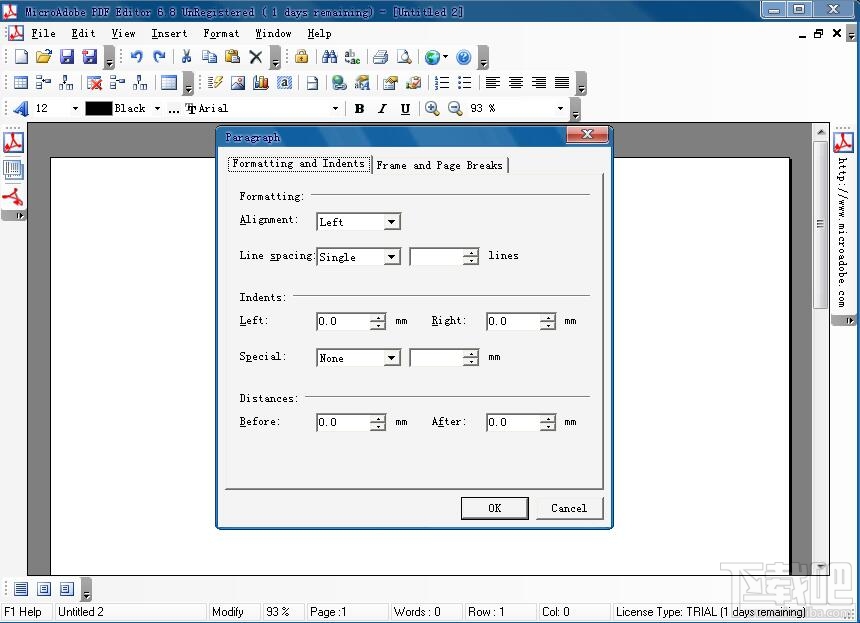Toggle bold text formatting

[x=359, y=108]
